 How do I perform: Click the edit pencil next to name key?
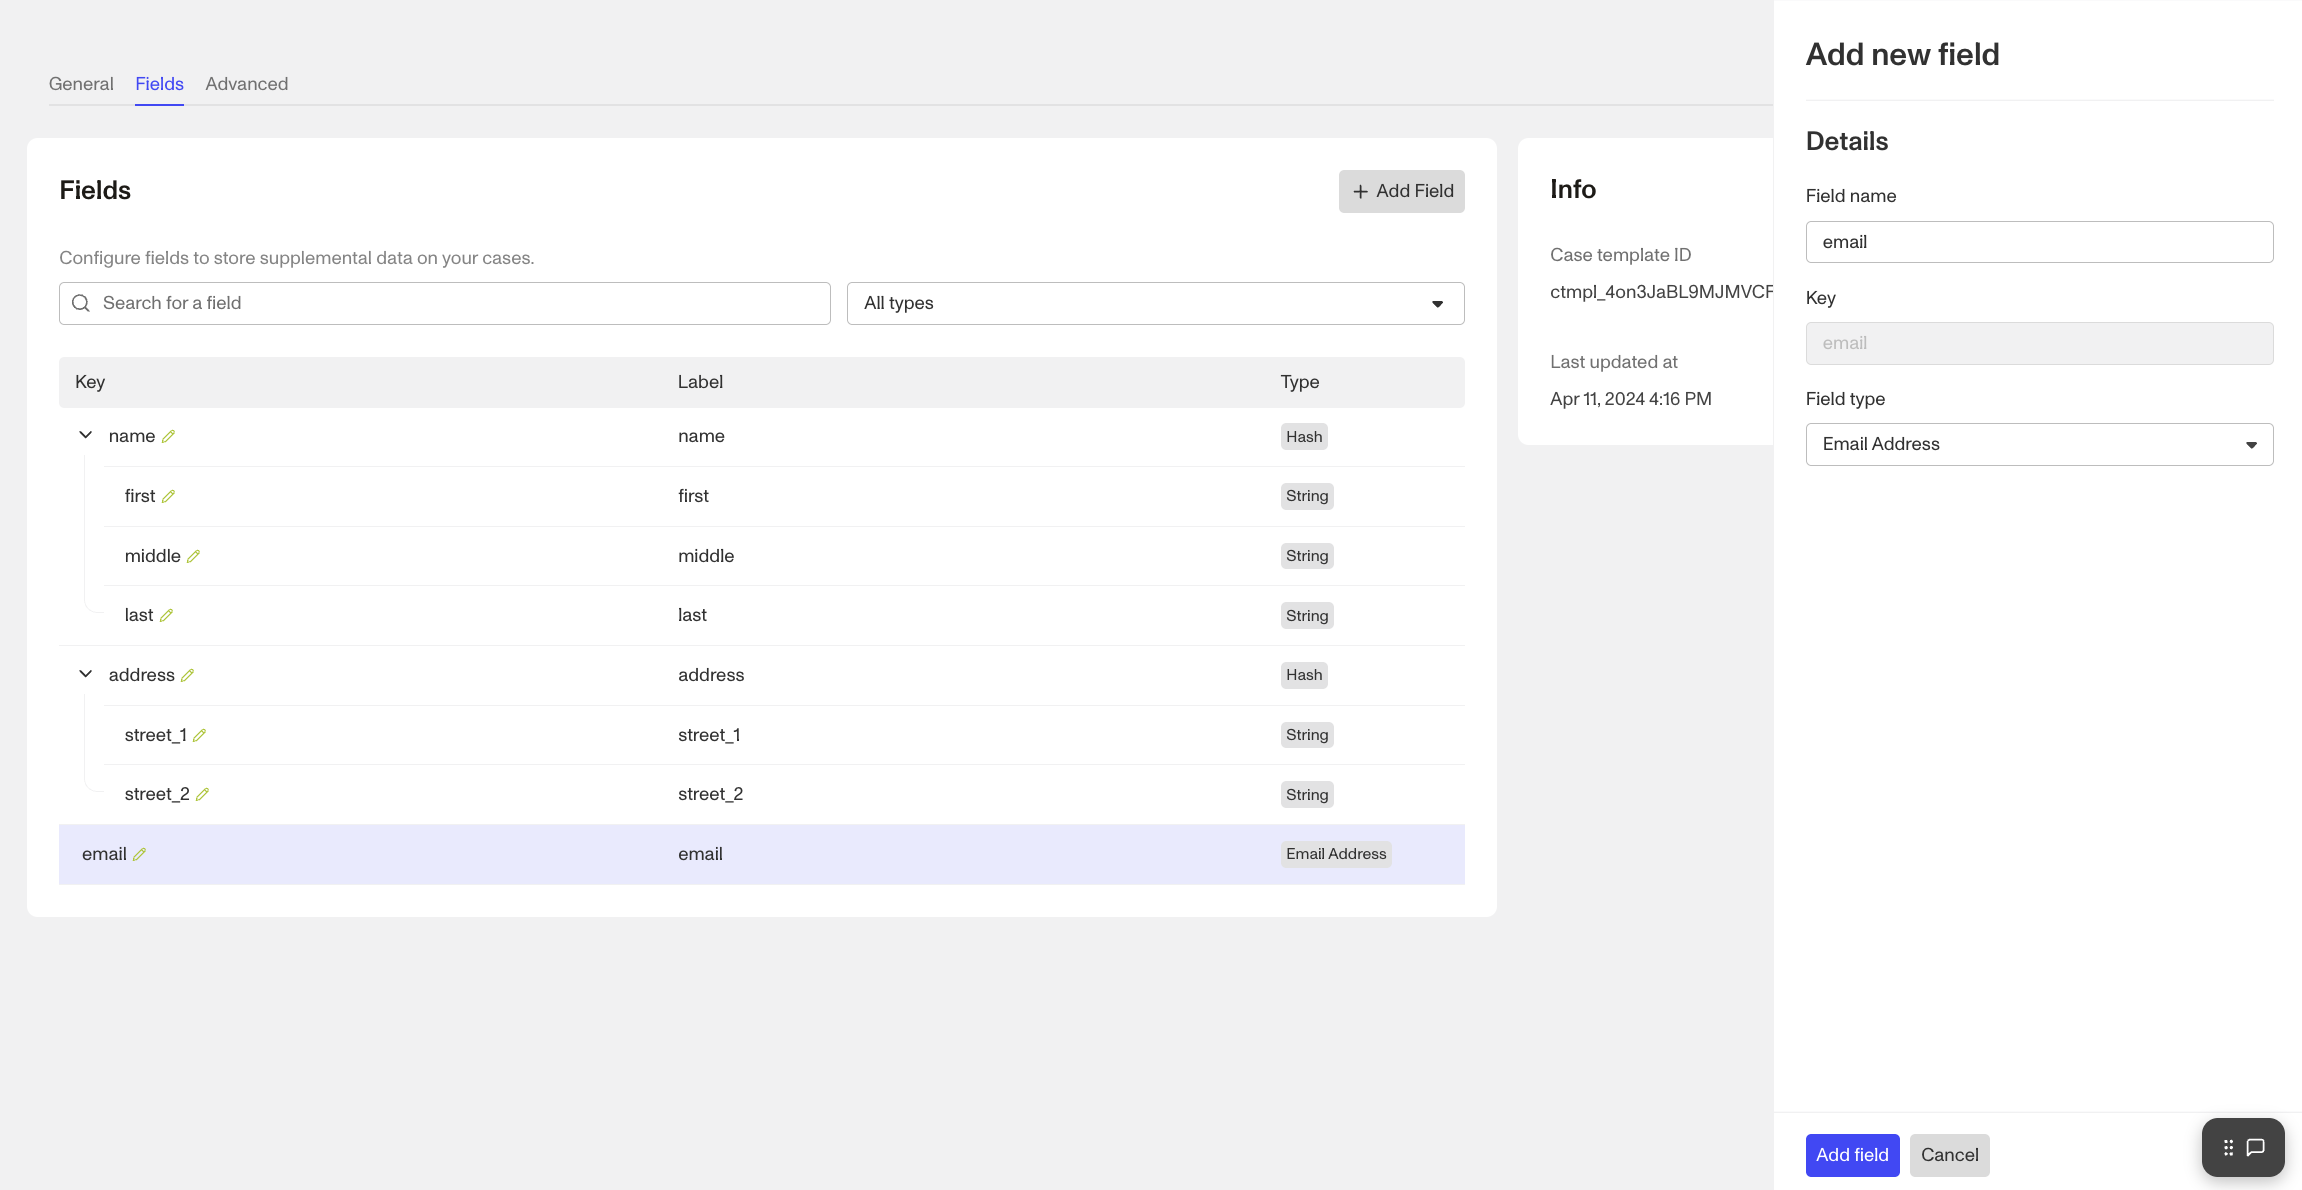pyautogui.click(x=168, y=436)
